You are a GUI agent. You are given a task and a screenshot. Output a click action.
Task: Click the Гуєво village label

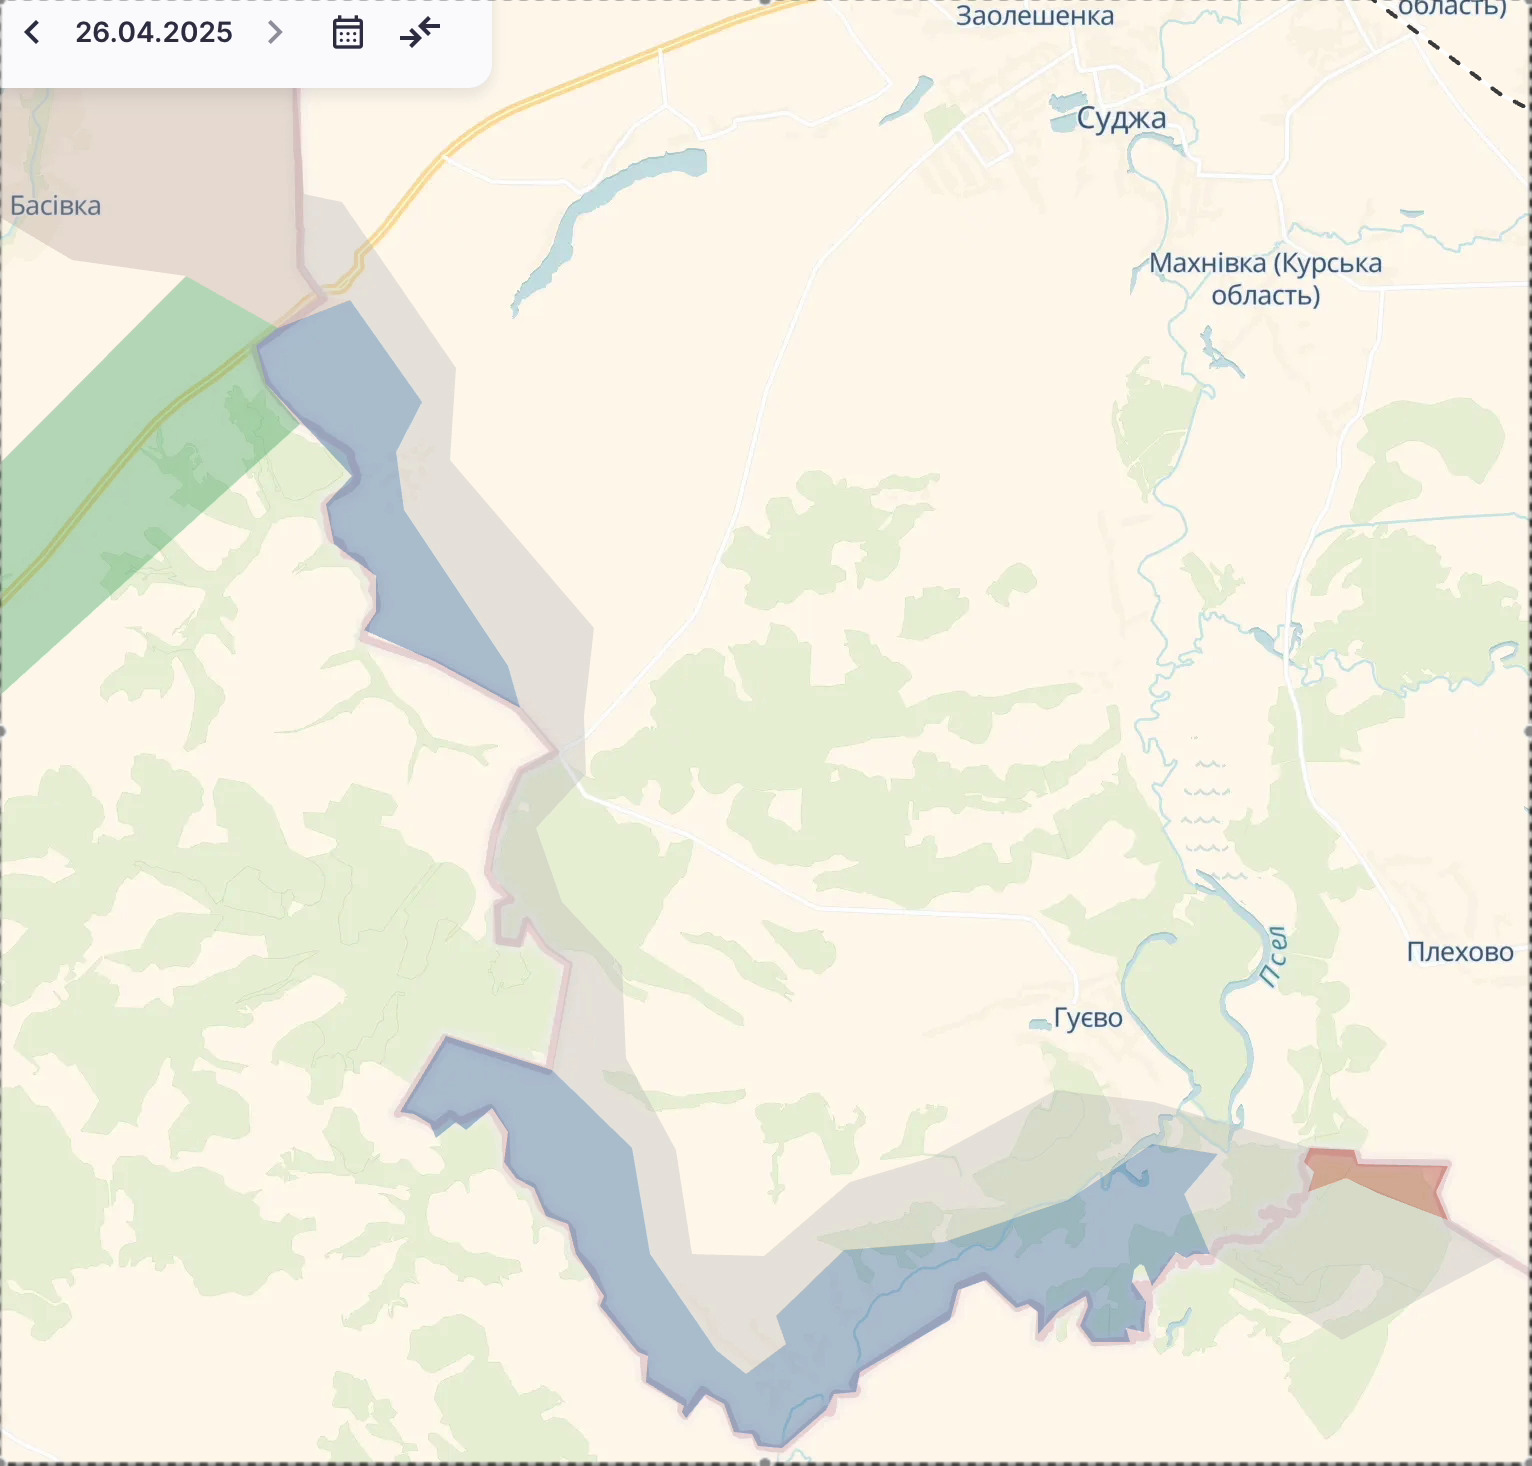(1088, 1018)
